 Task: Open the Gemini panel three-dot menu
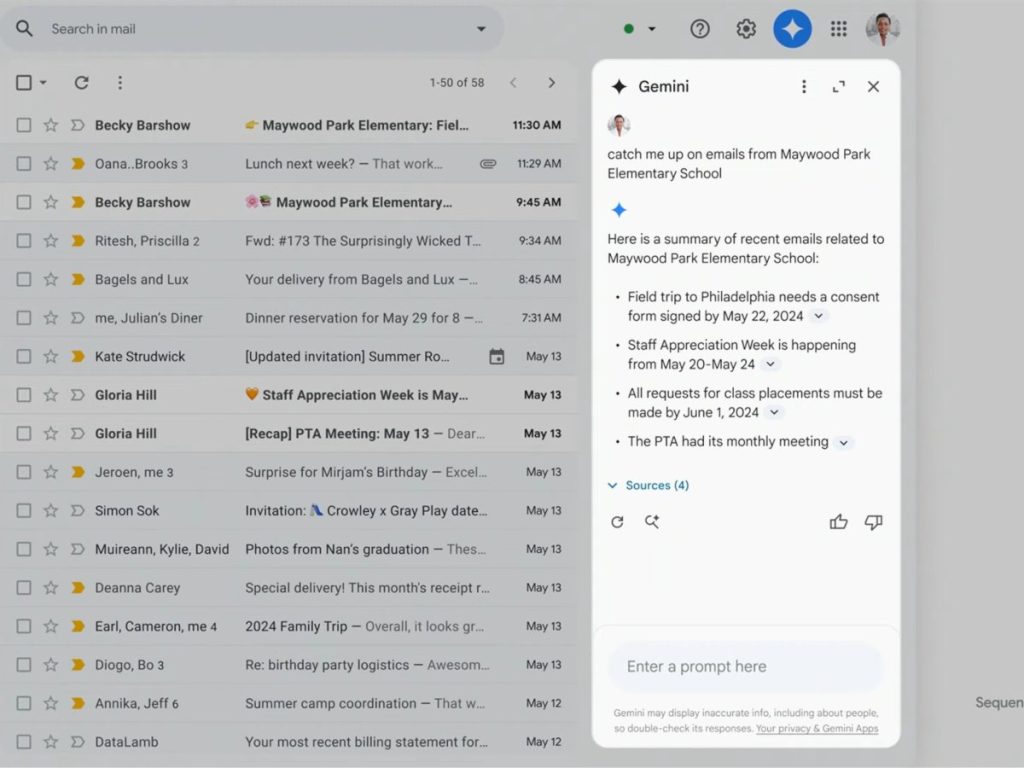point(804,86)
